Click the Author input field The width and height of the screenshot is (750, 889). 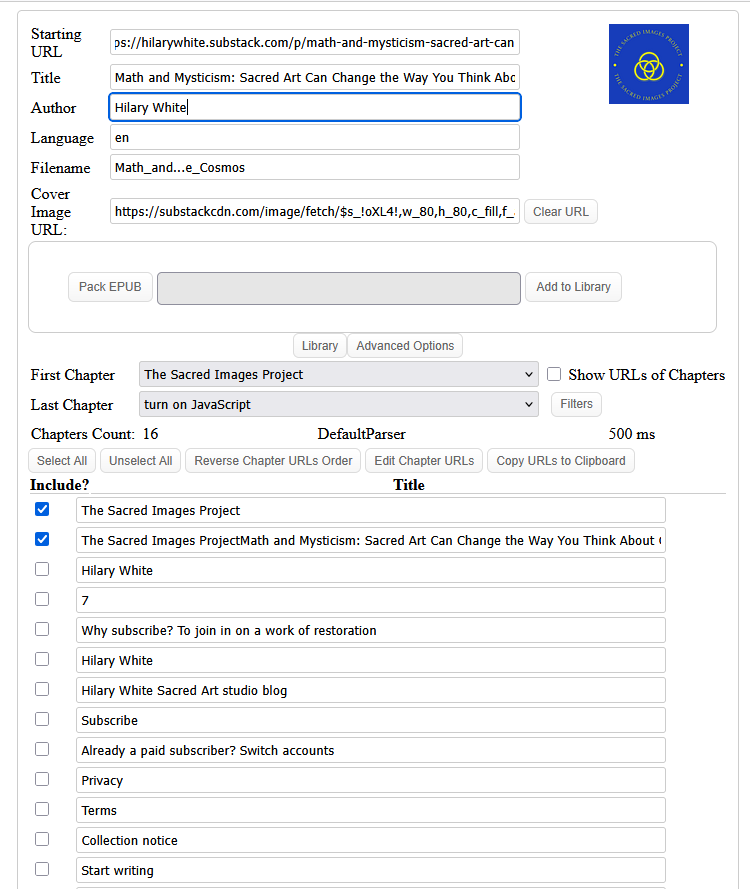[315, 108]
